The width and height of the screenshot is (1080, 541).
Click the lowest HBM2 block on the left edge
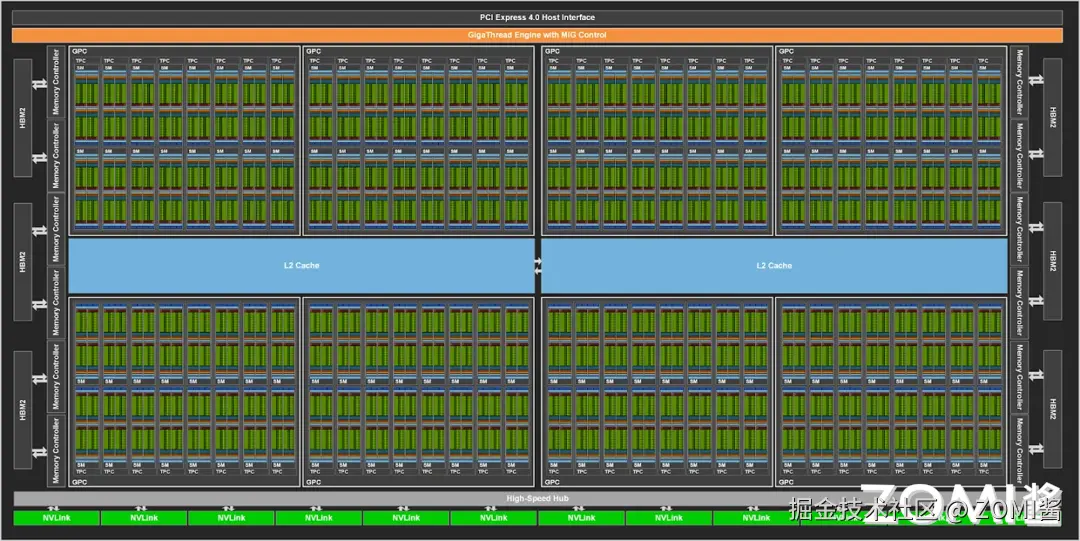(23, 409)
